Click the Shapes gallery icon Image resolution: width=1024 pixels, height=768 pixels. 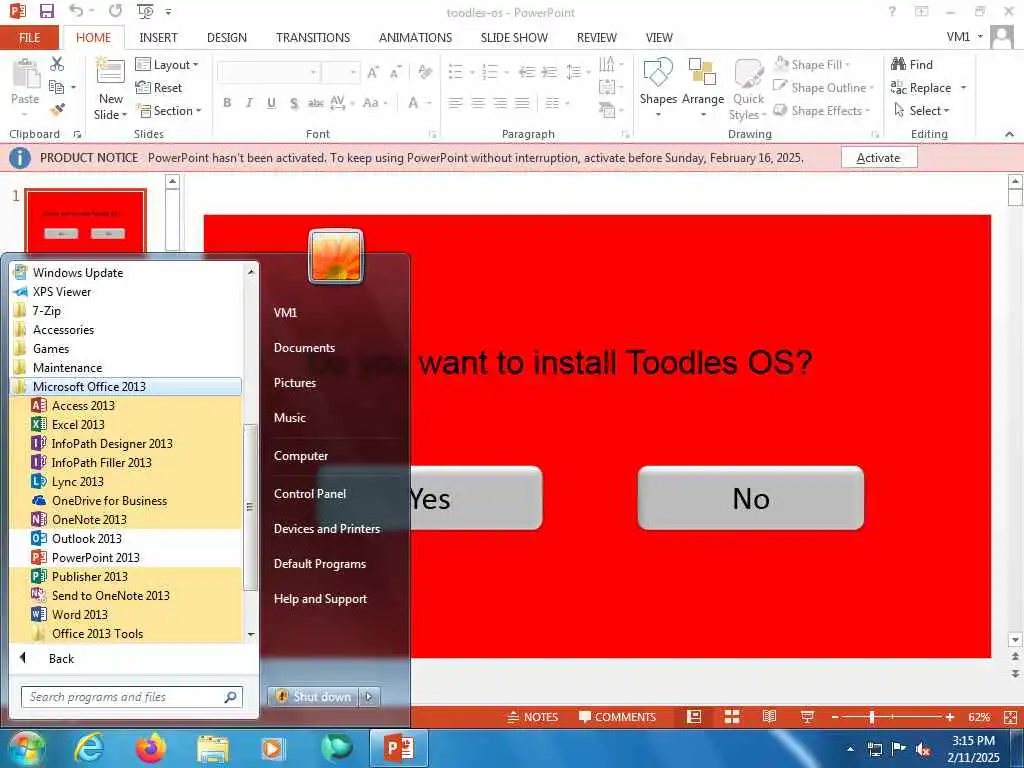click(x=658, y=72)
